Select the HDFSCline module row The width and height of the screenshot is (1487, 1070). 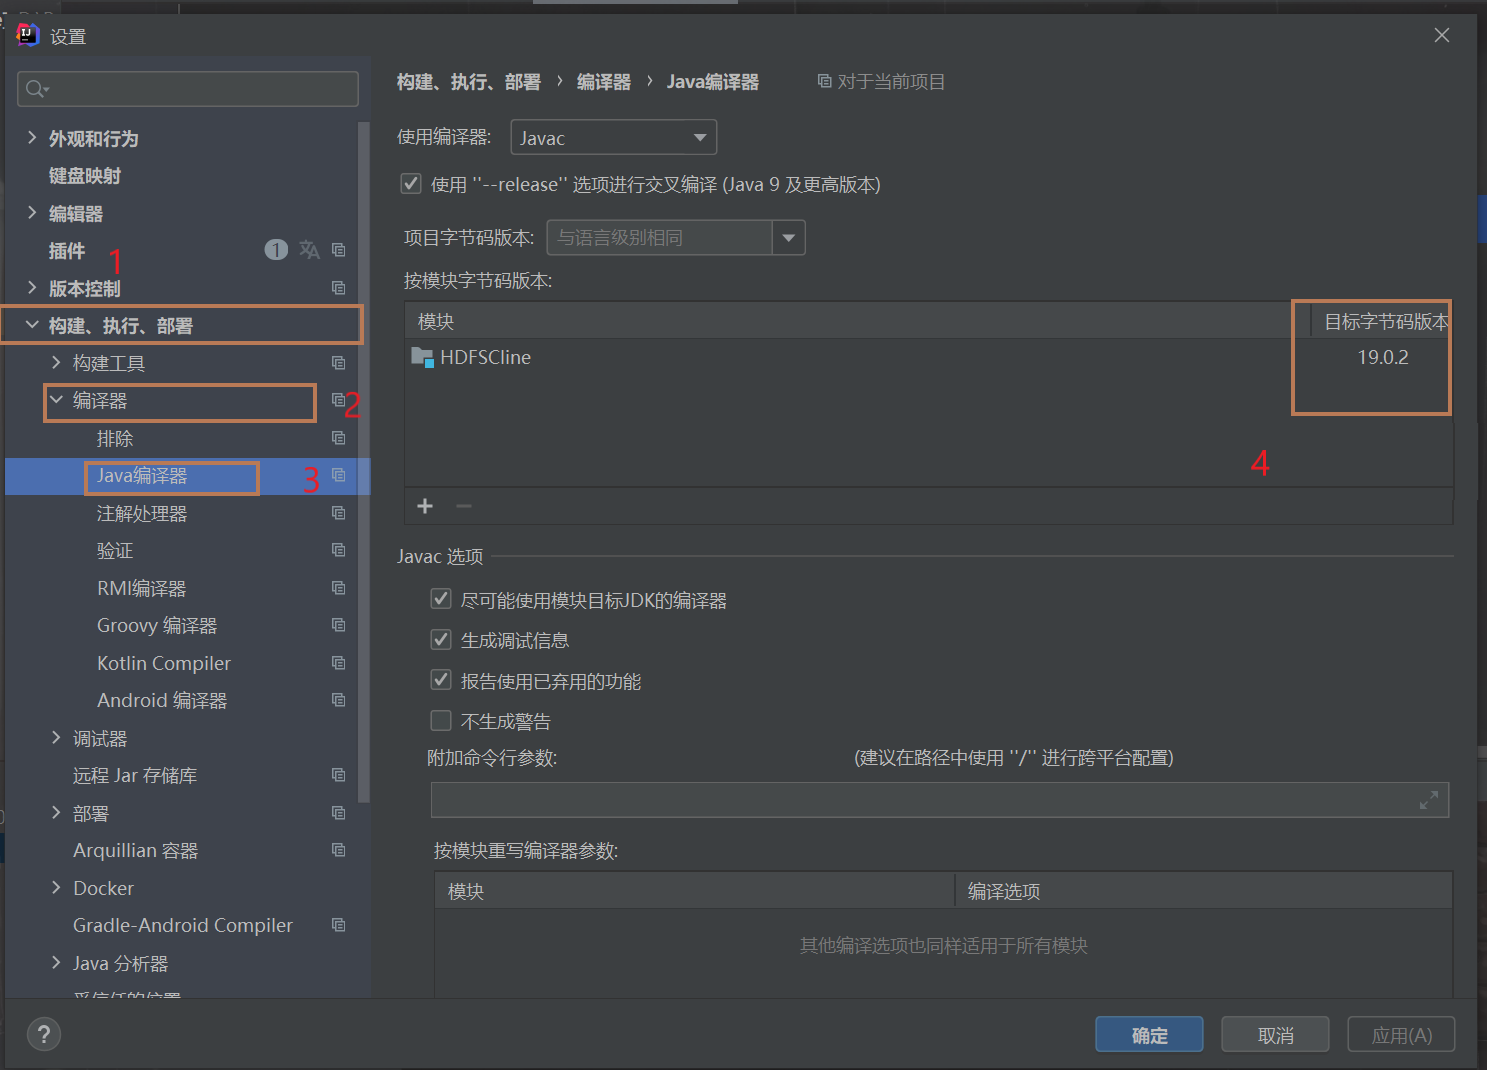click(x=928, y=357)
